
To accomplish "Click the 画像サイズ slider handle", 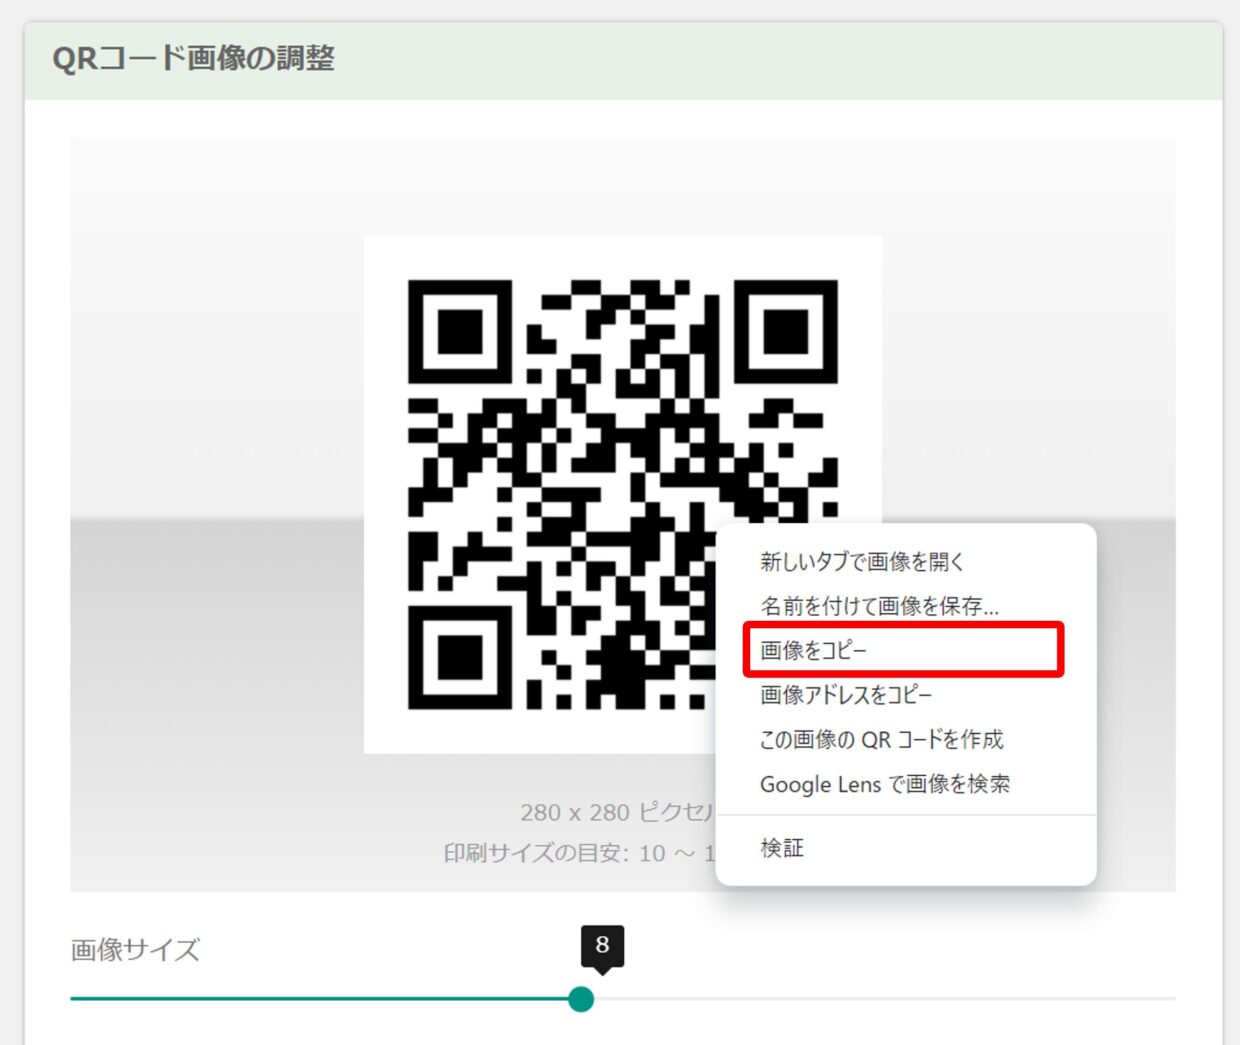I will point(581,999).
